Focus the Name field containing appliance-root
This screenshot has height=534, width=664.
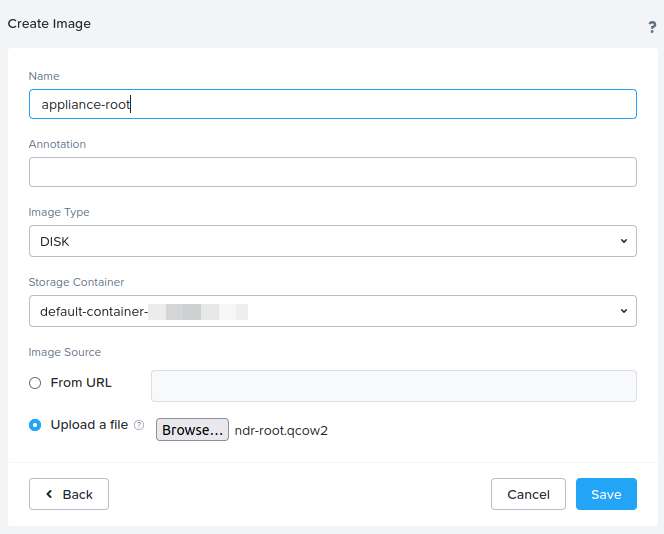coord(332,104)
